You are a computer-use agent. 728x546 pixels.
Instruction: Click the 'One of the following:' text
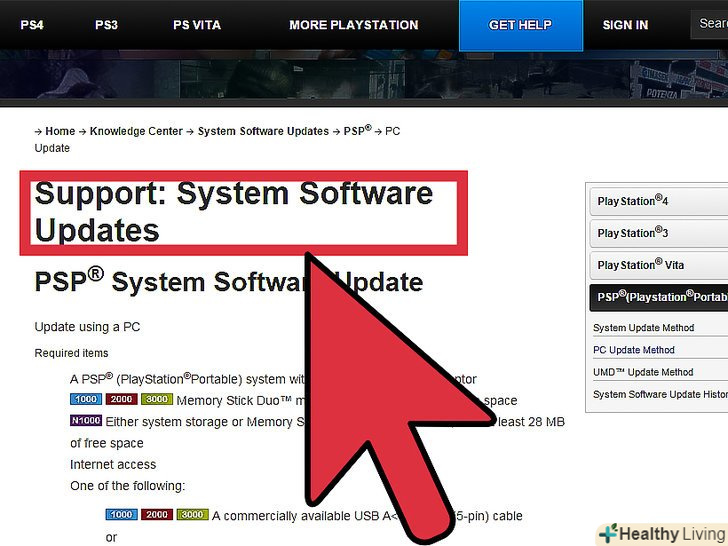[x=128, y=486]
